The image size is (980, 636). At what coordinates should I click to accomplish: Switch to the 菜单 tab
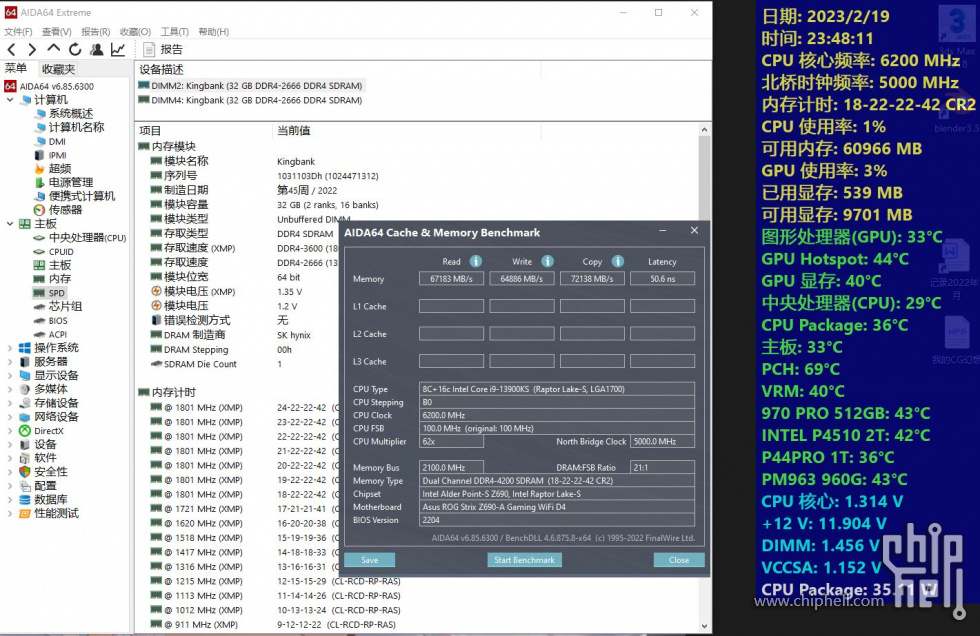pyautogui.click(x=16, y=69)
